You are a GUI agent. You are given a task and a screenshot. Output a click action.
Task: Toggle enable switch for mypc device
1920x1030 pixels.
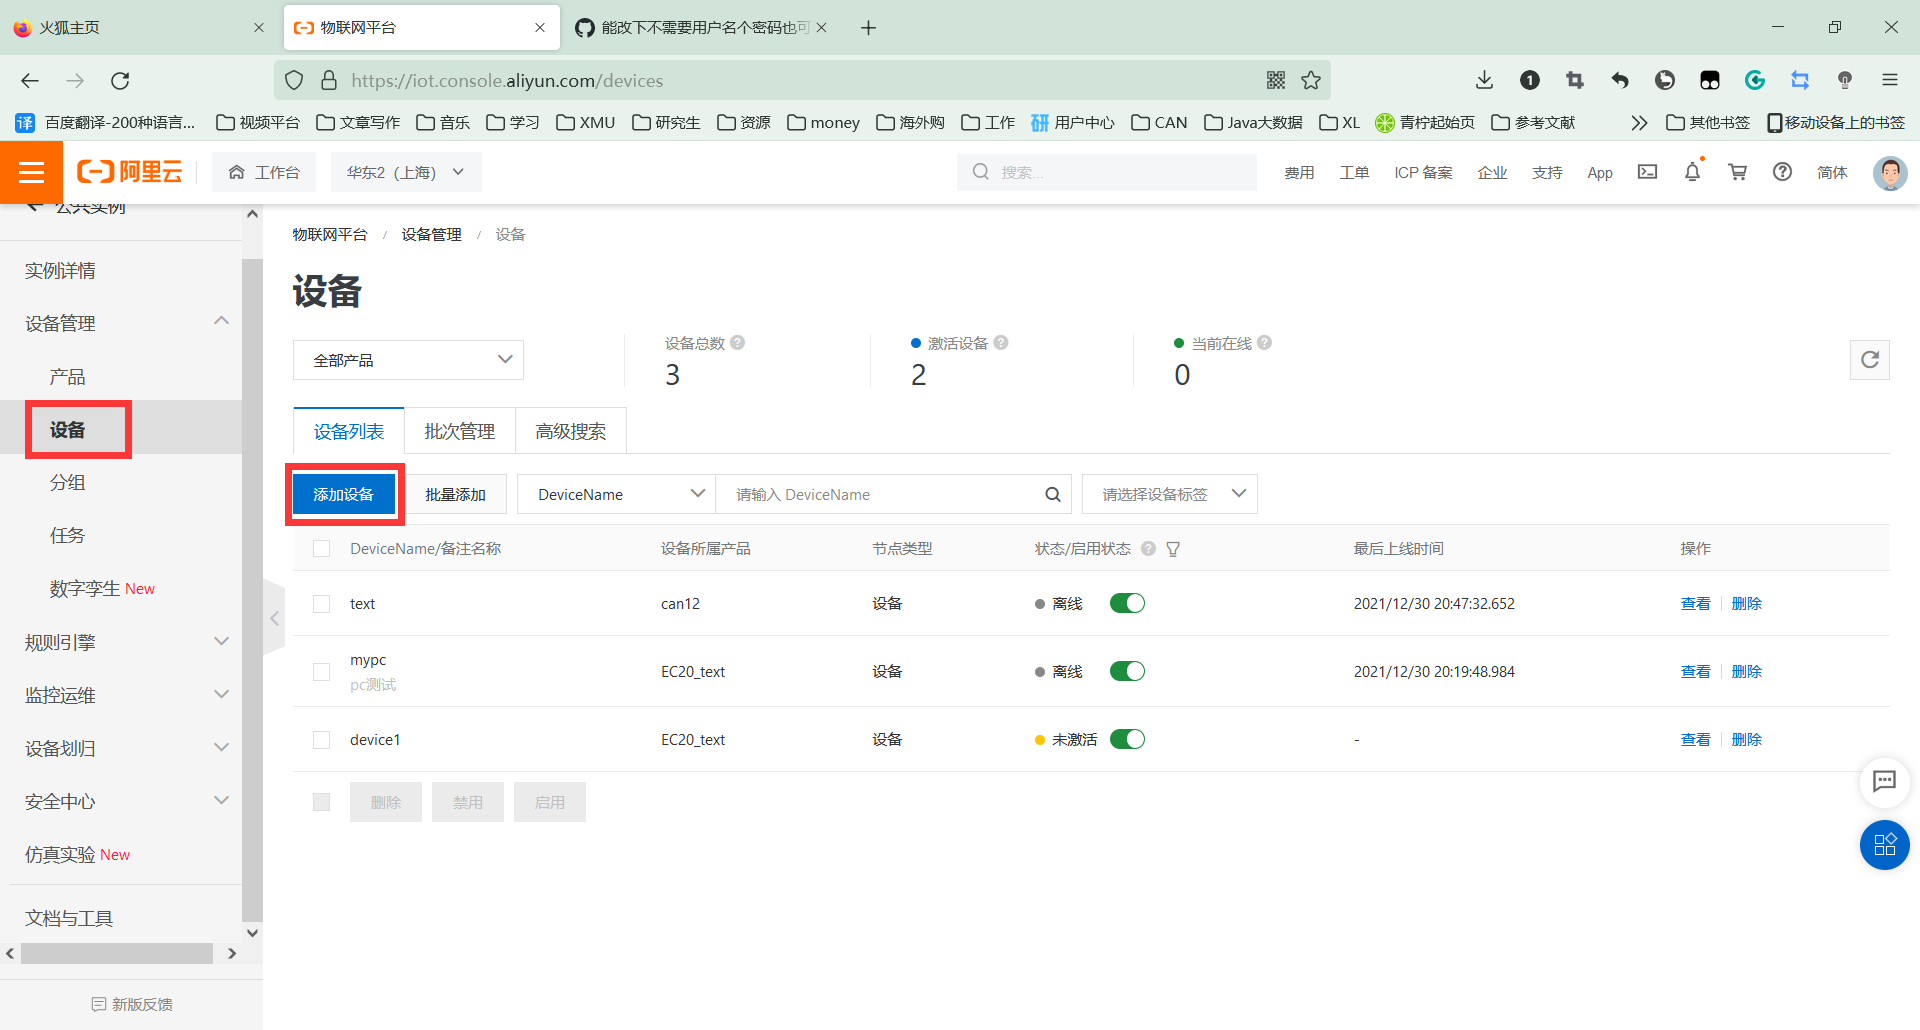click(1127, 671)
